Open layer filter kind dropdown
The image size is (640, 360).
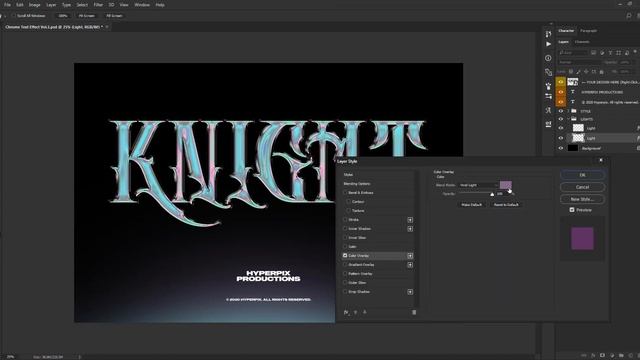tap(573, 53)
